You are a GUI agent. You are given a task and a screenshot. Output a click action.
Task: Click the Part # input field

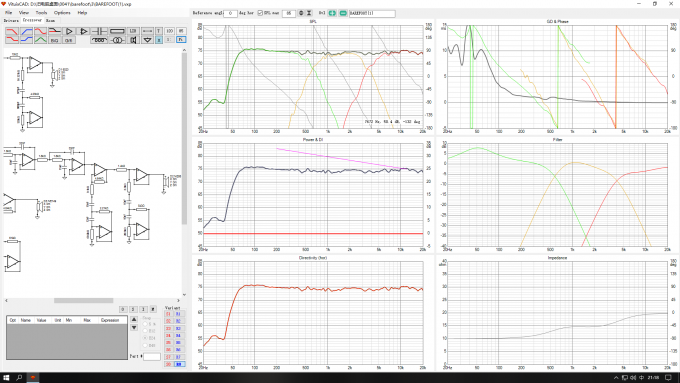point(152,357)
